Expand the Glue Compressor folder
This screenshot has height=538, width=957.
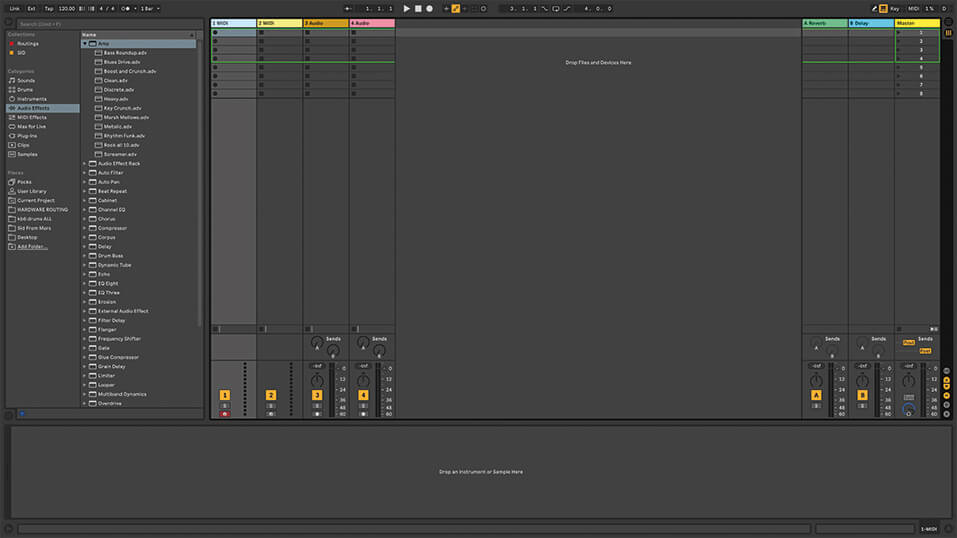85,357
